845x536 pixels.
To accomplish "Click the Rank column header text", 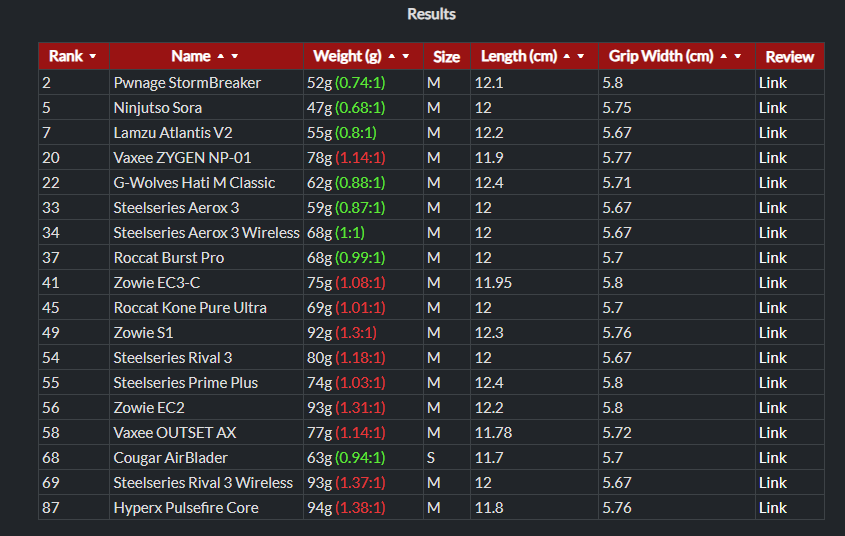I will 66,56.
